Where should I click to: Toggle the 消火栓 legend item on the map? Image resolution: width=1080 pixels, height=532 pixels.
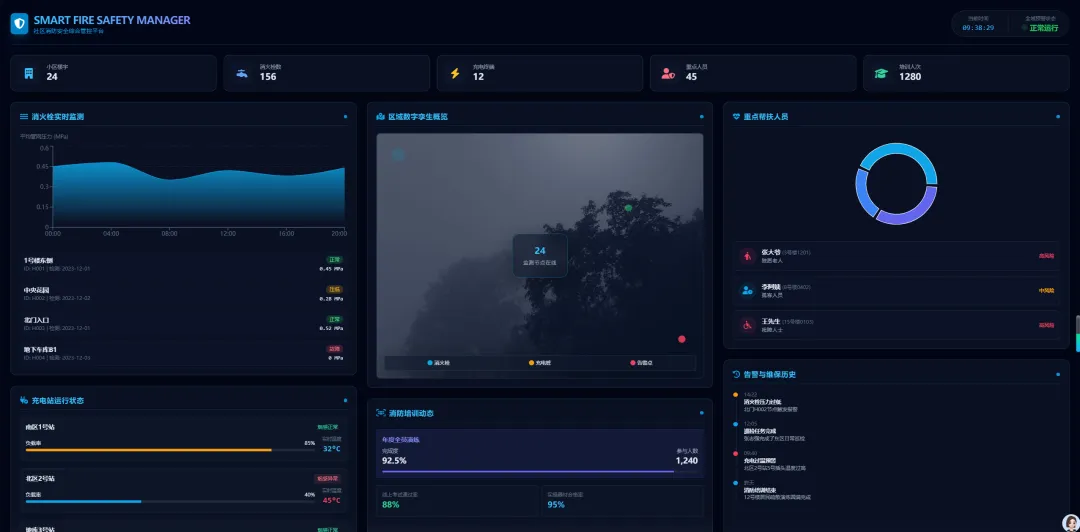click(x=438, y=362)
